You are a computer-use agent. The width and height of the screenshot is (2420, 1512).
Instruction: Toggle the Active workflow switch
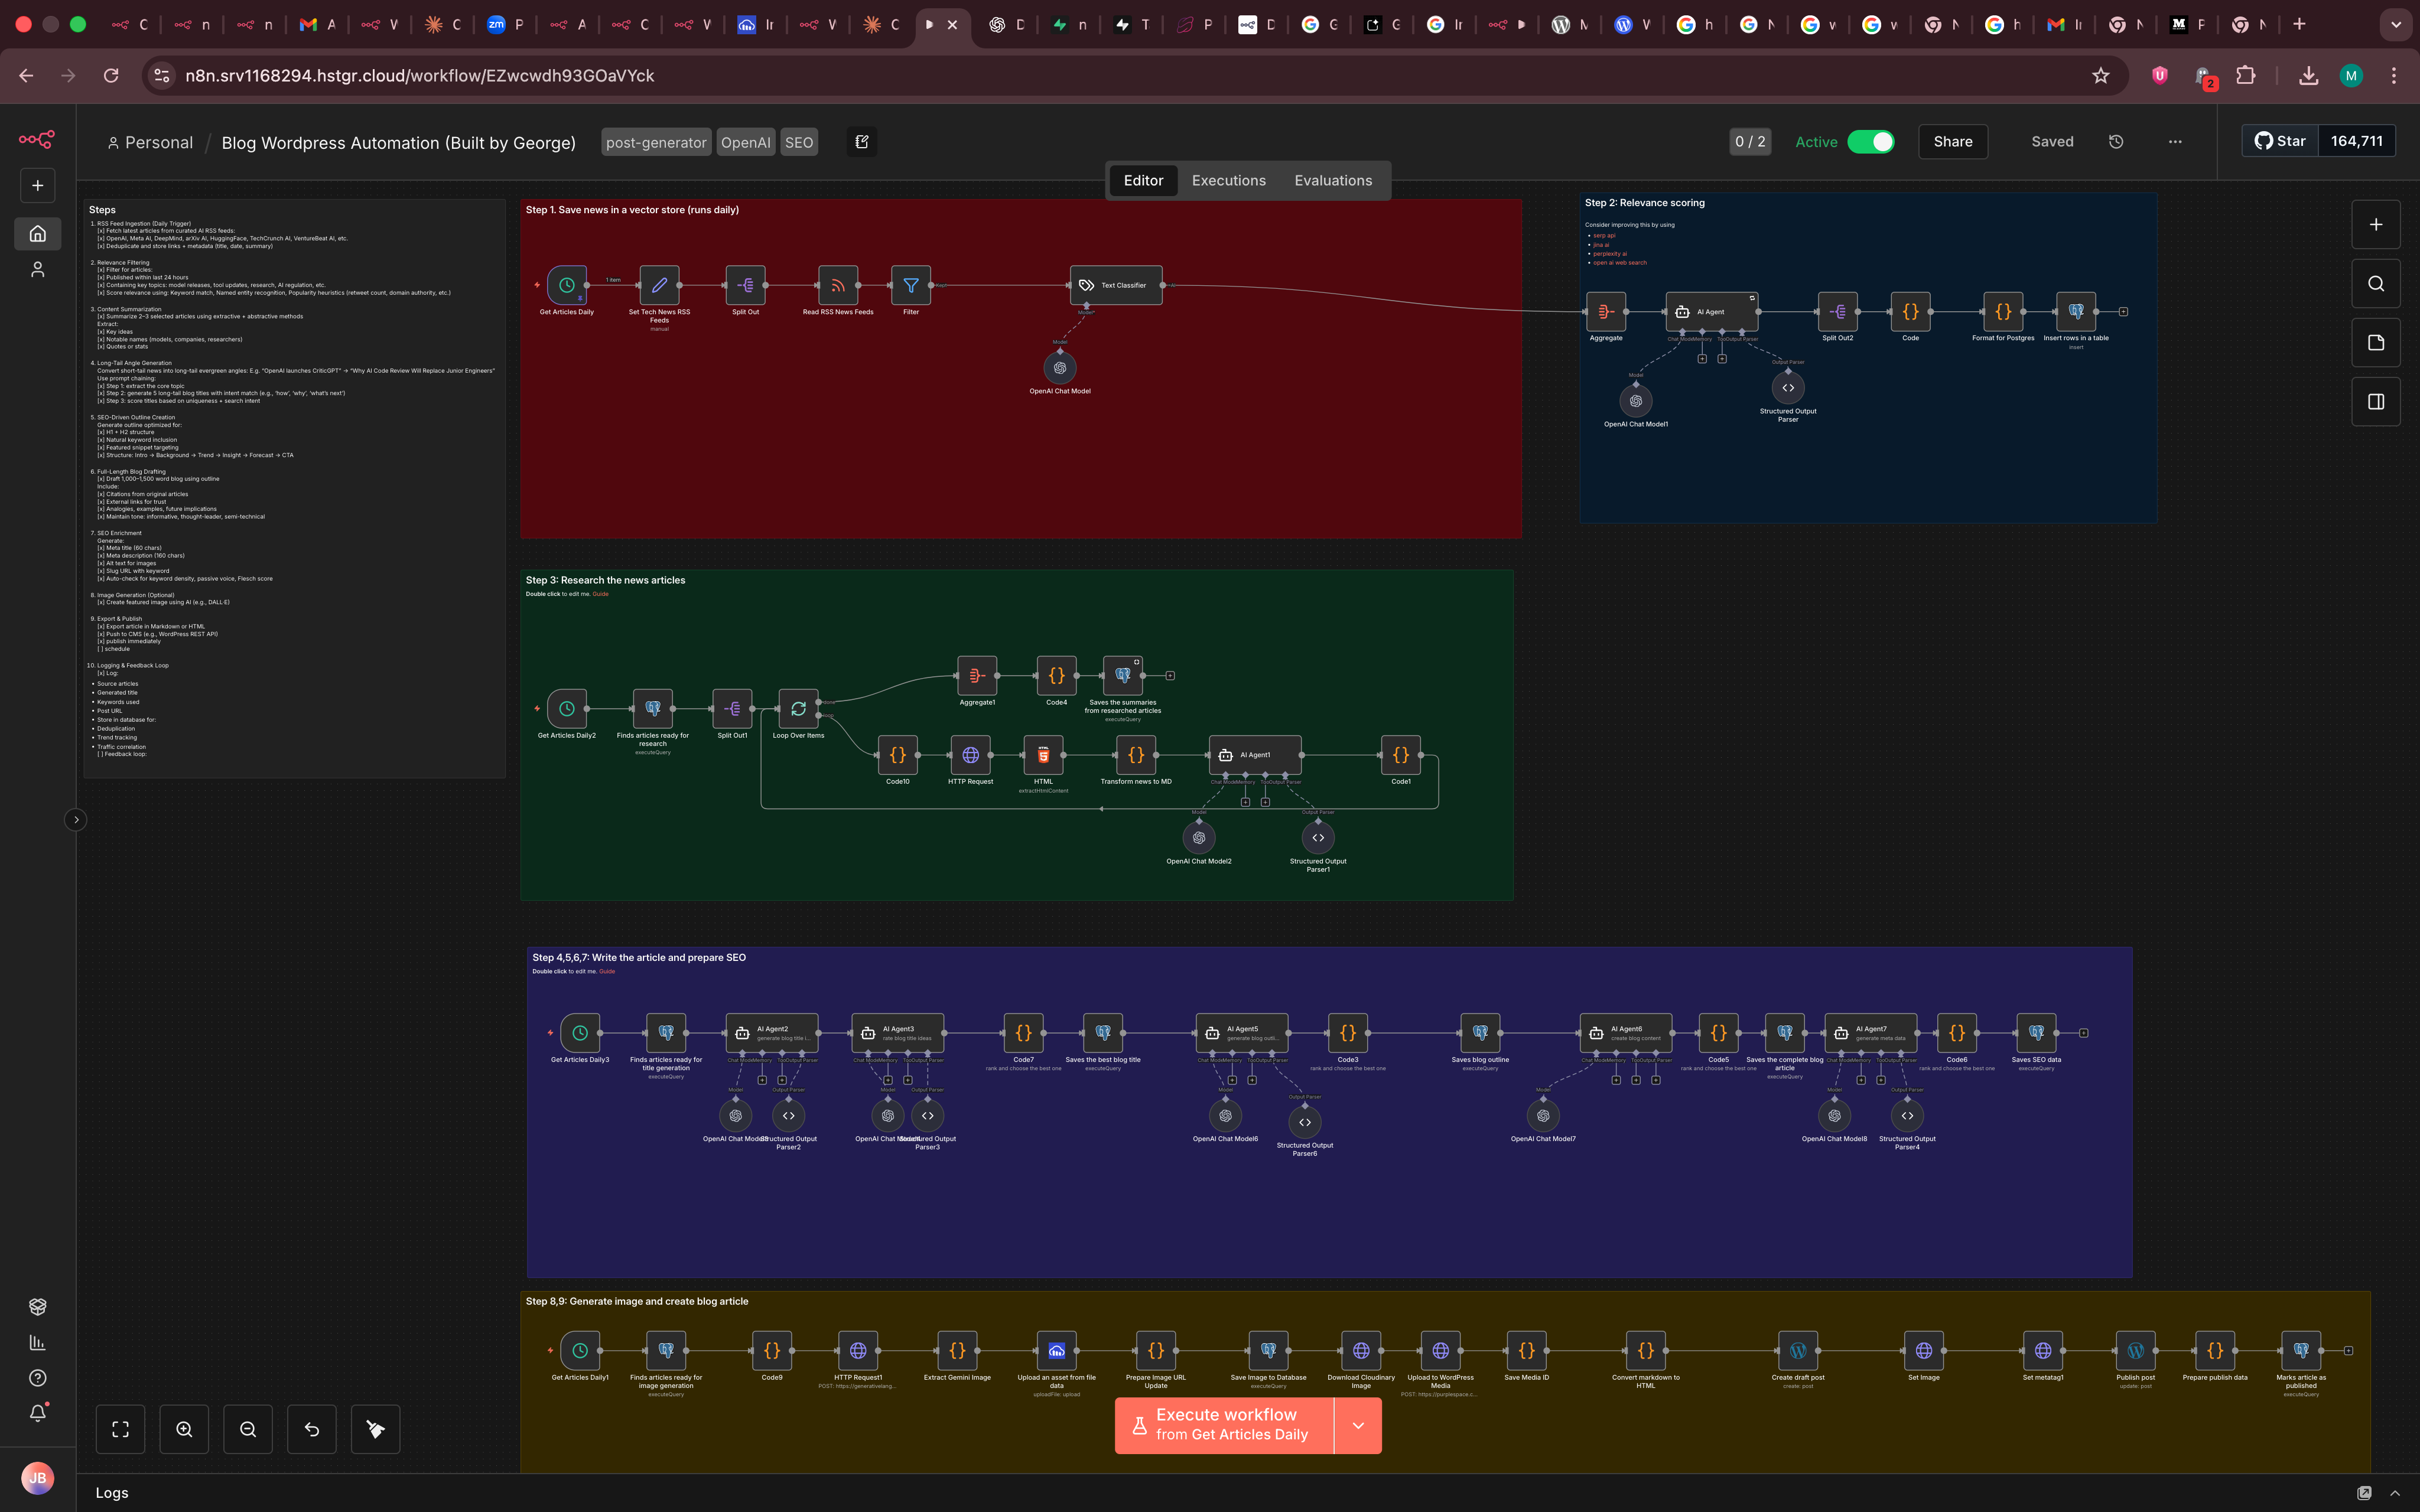point(1871,142)
